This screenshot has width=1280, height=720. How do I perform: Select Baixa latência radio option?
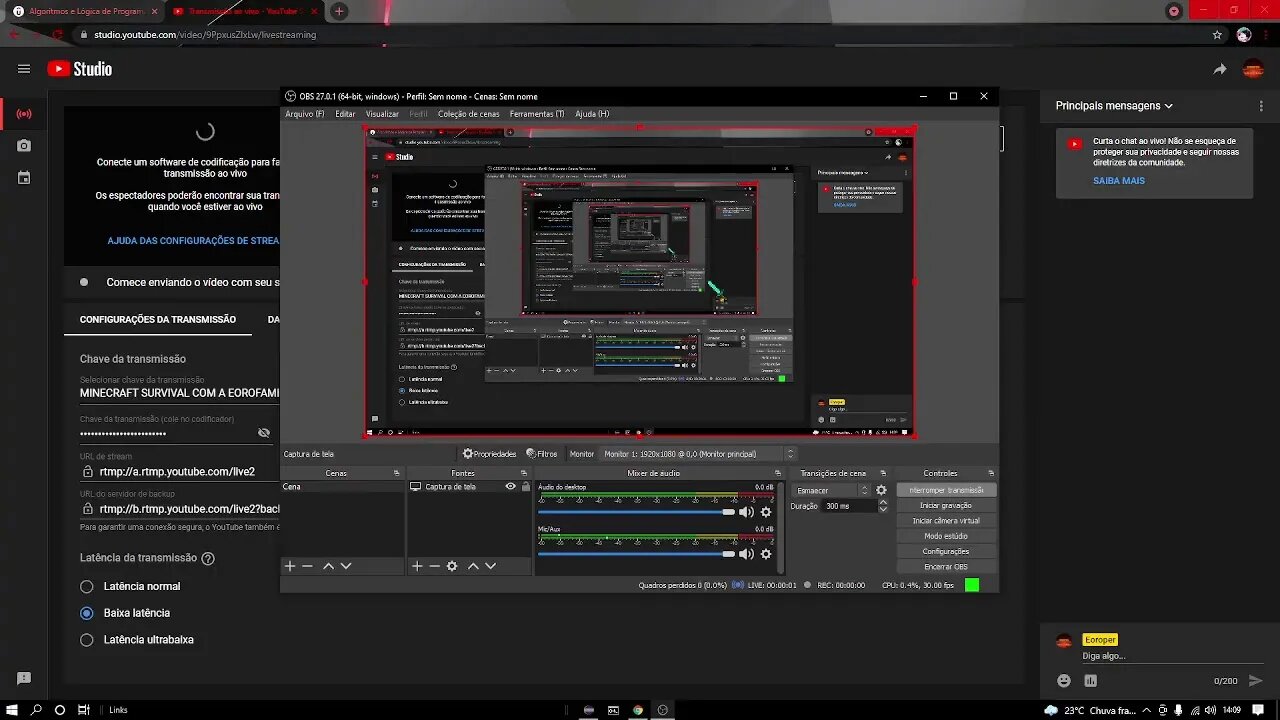click(86, 613)
